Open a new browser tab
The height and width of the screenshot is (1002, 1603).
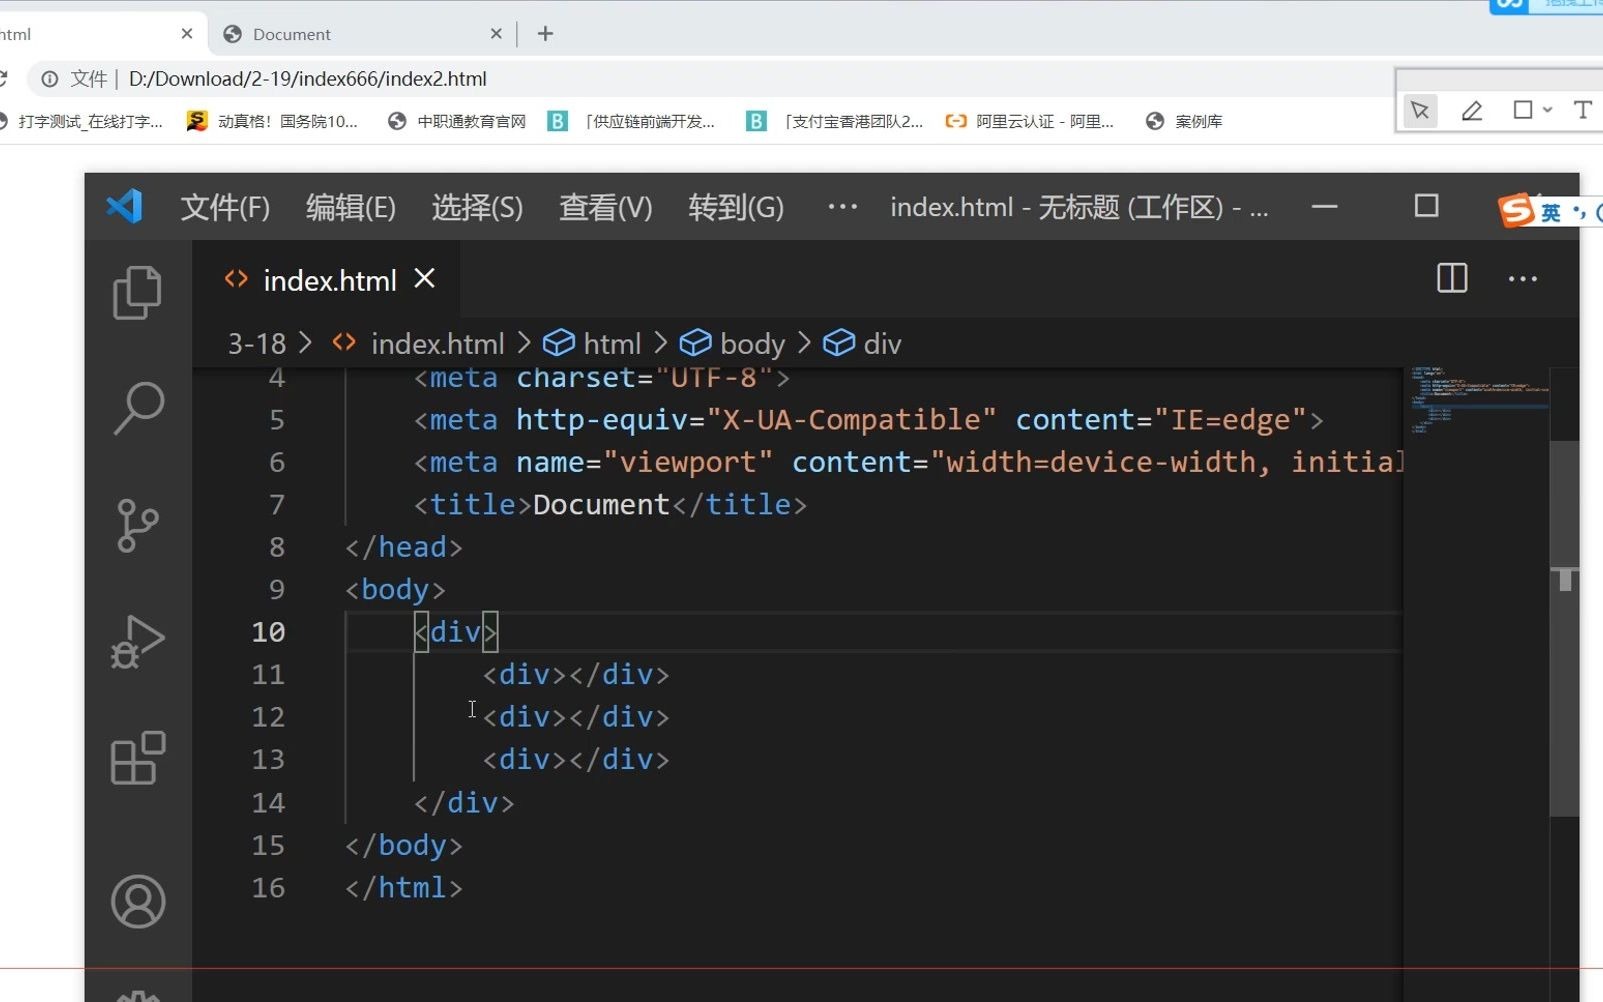[x=545, y=34]
